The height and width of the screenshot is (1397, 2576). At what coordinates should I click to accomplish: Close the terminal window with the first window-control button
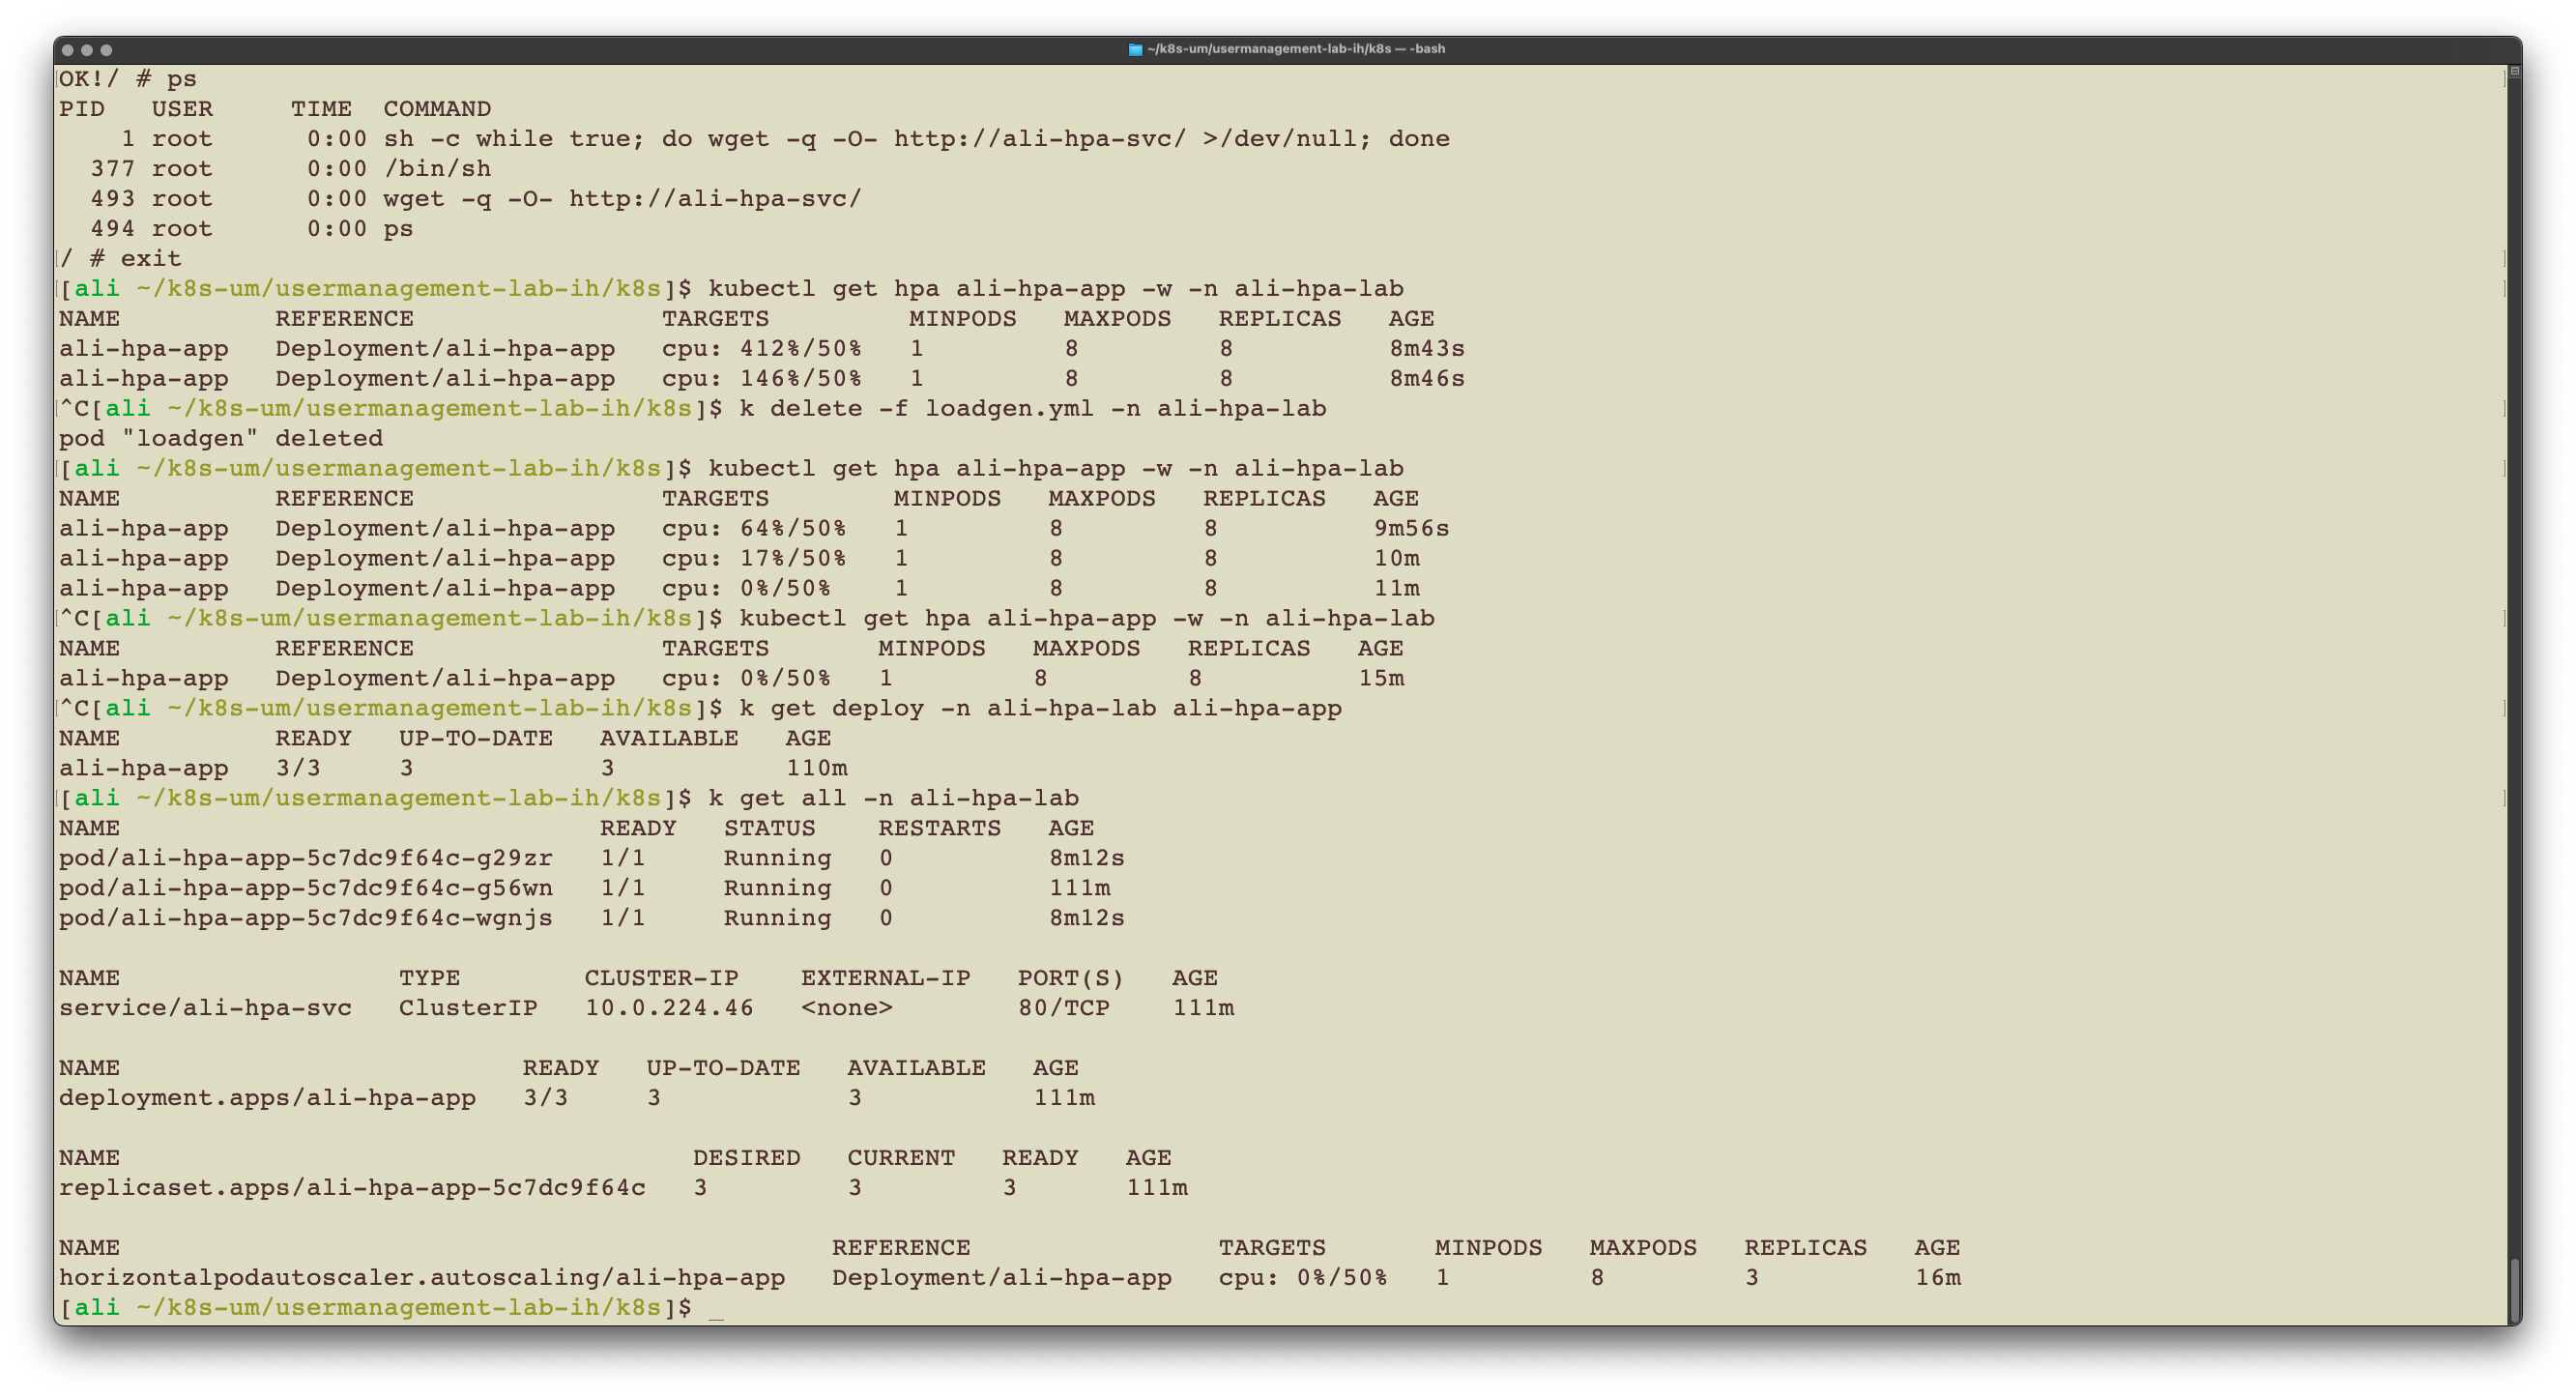67,50
